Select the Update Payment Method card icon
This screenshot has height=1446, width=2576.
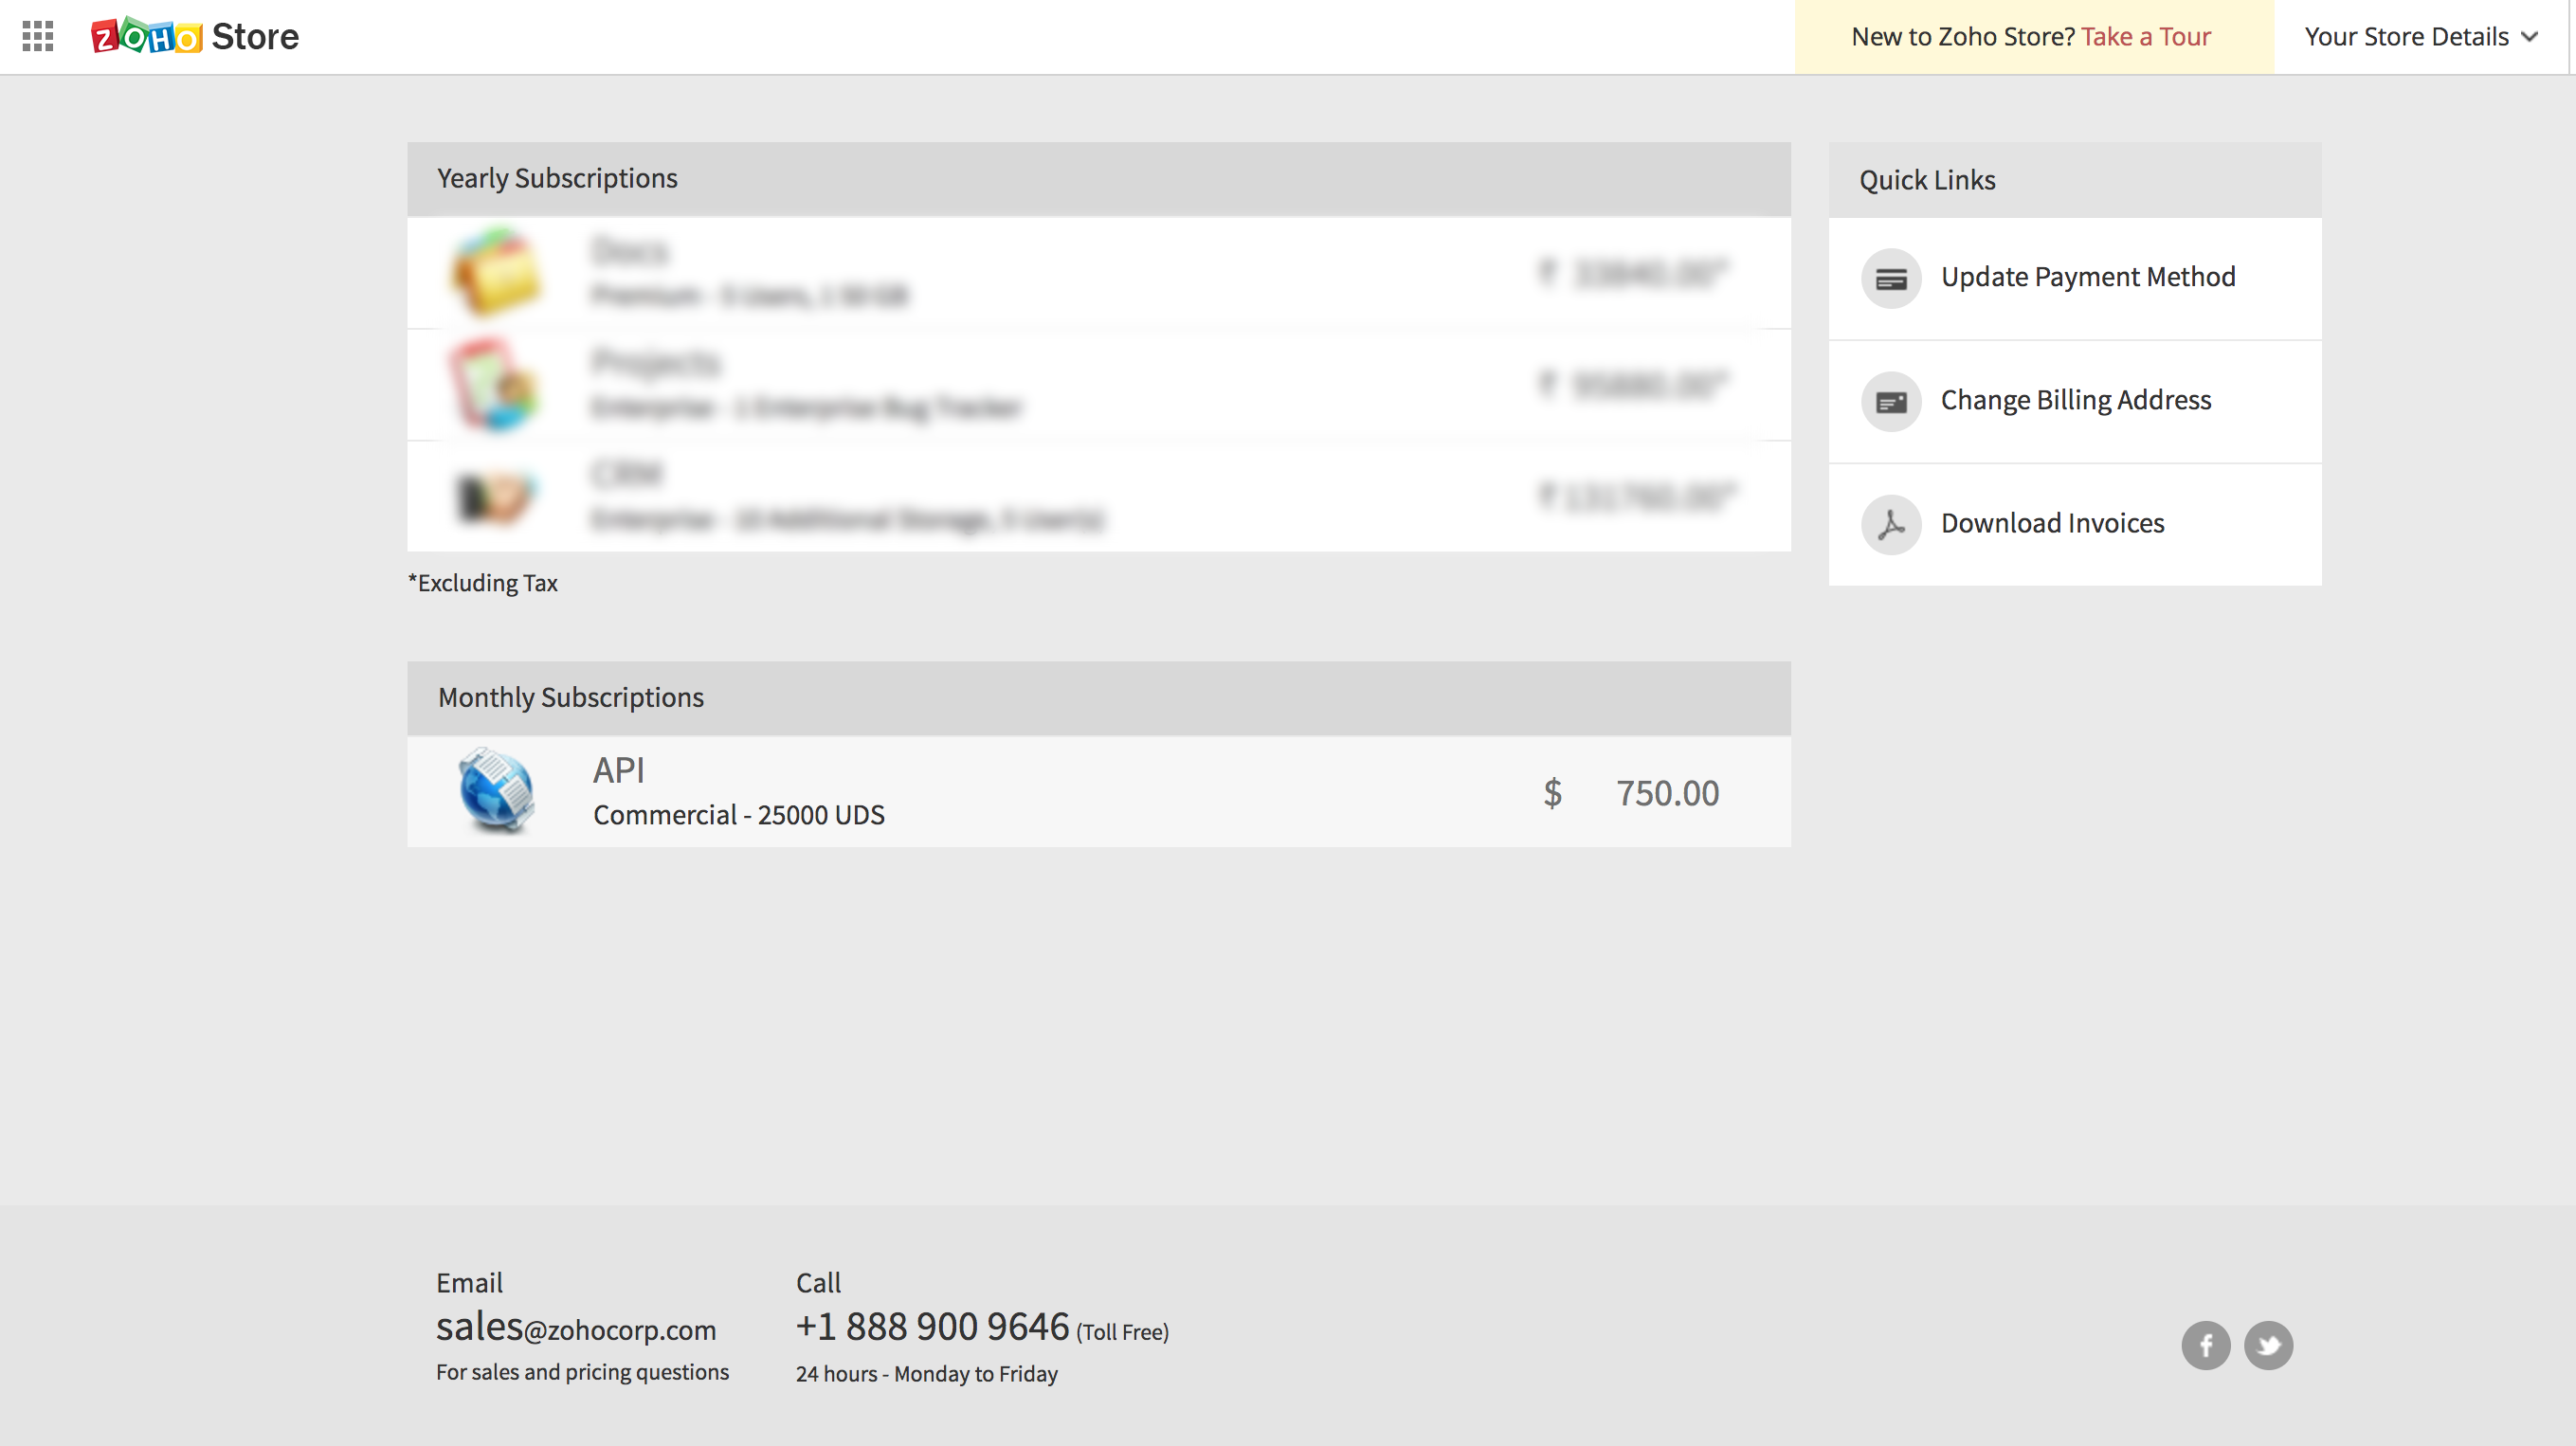coord(1891,279)
